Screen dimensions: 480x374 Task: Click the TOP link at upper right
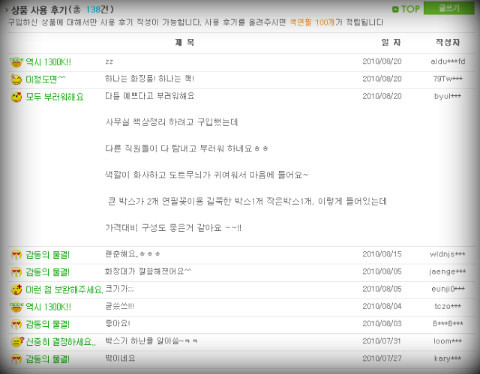406,9
